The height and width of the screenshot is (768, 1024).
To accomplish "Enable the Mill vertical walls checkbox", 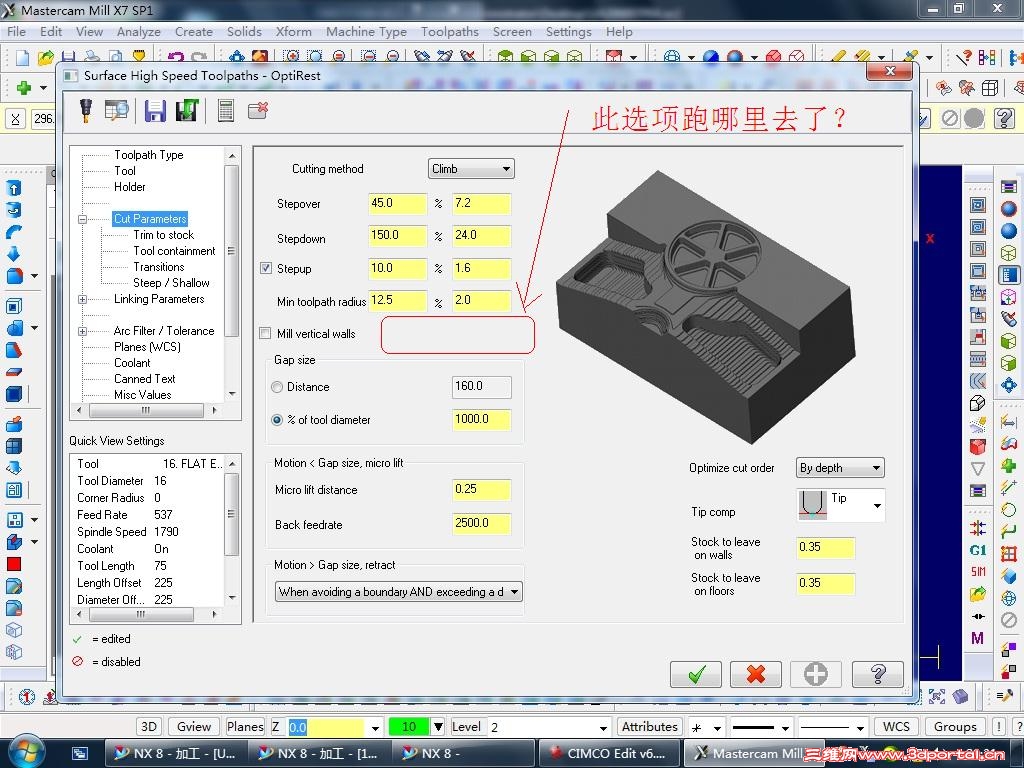I will [265, 333].
